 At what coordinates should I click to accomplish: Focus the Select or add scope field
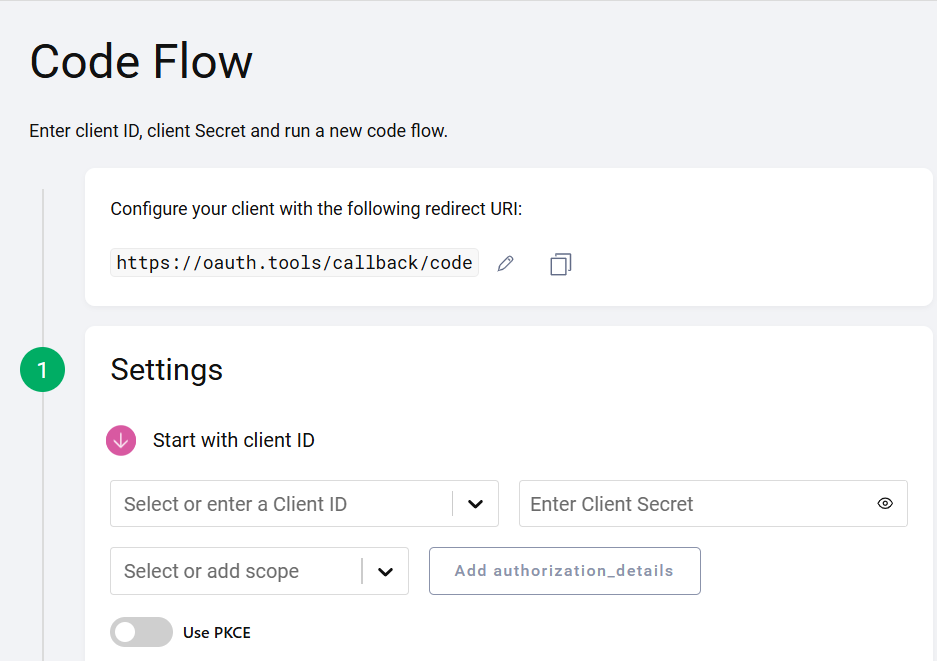(x=235, y=572)
